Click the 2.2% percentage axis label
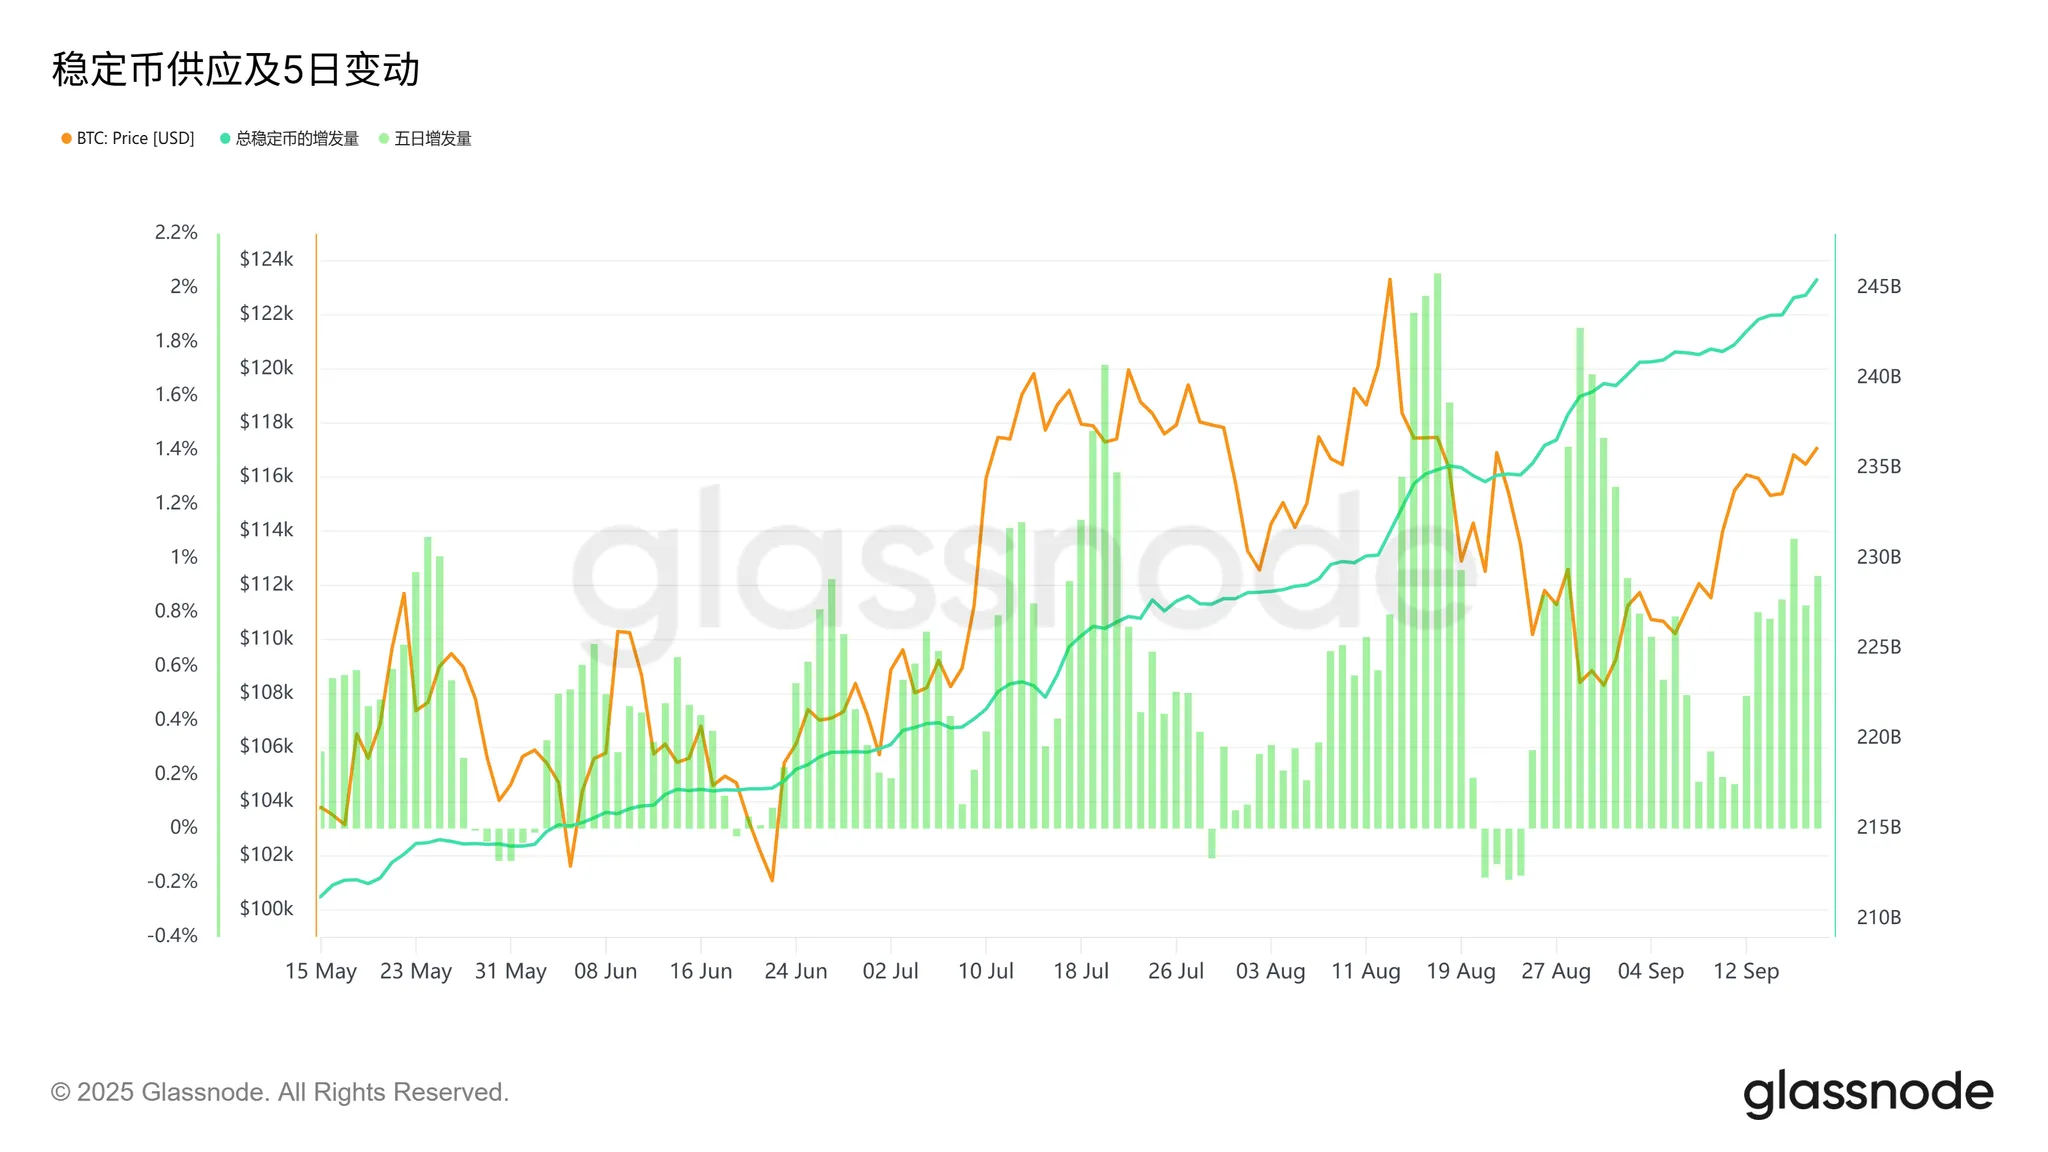2048x1152 pixels. pyautogui.click(x=176, y=232)
